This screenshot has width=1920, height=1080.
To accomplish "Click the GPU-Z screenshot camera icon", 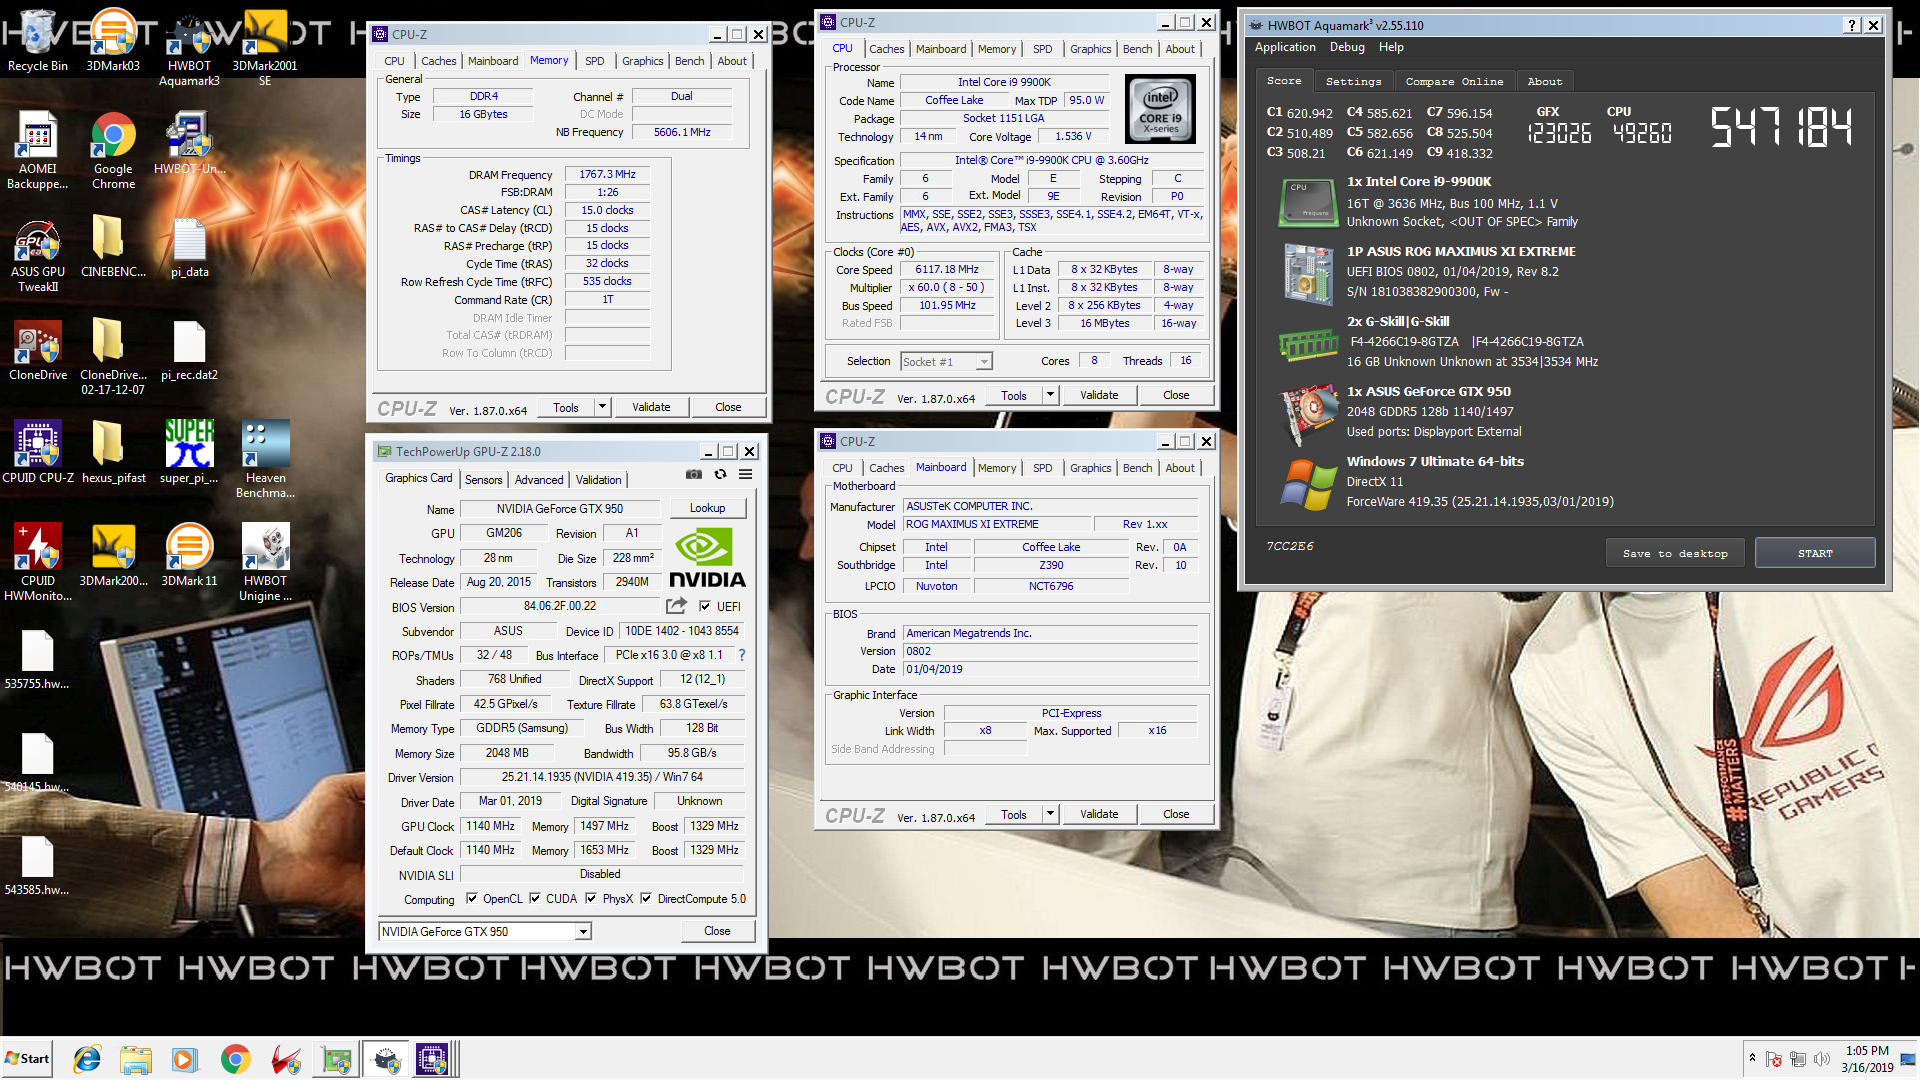I will click(x=693, y=475).
